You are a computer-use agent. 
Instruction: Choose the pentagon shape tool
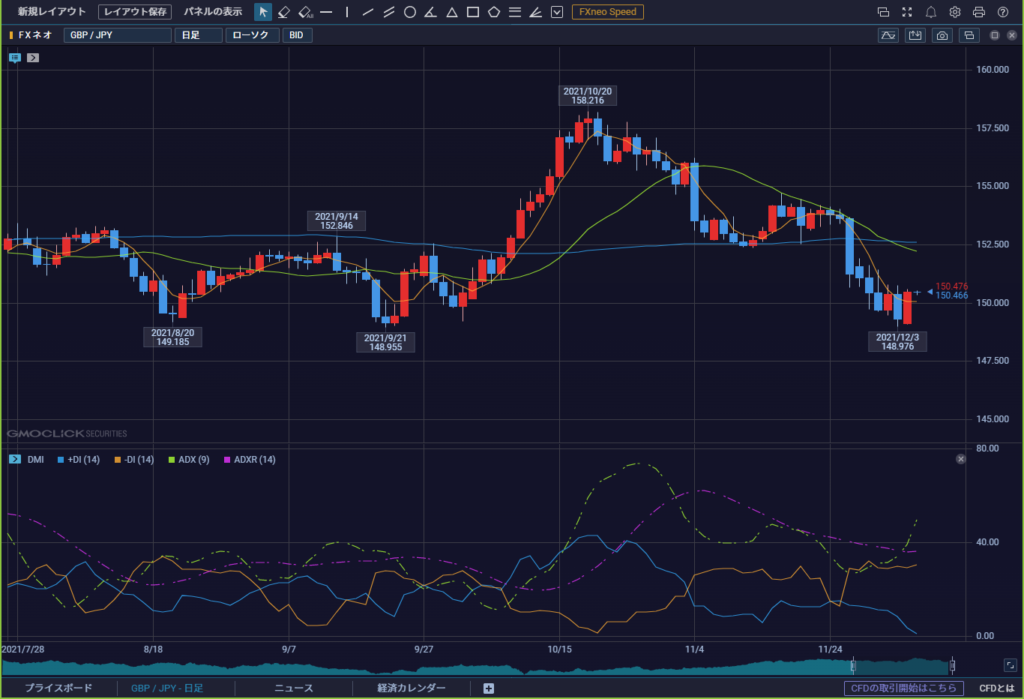(x=494, y=12)
